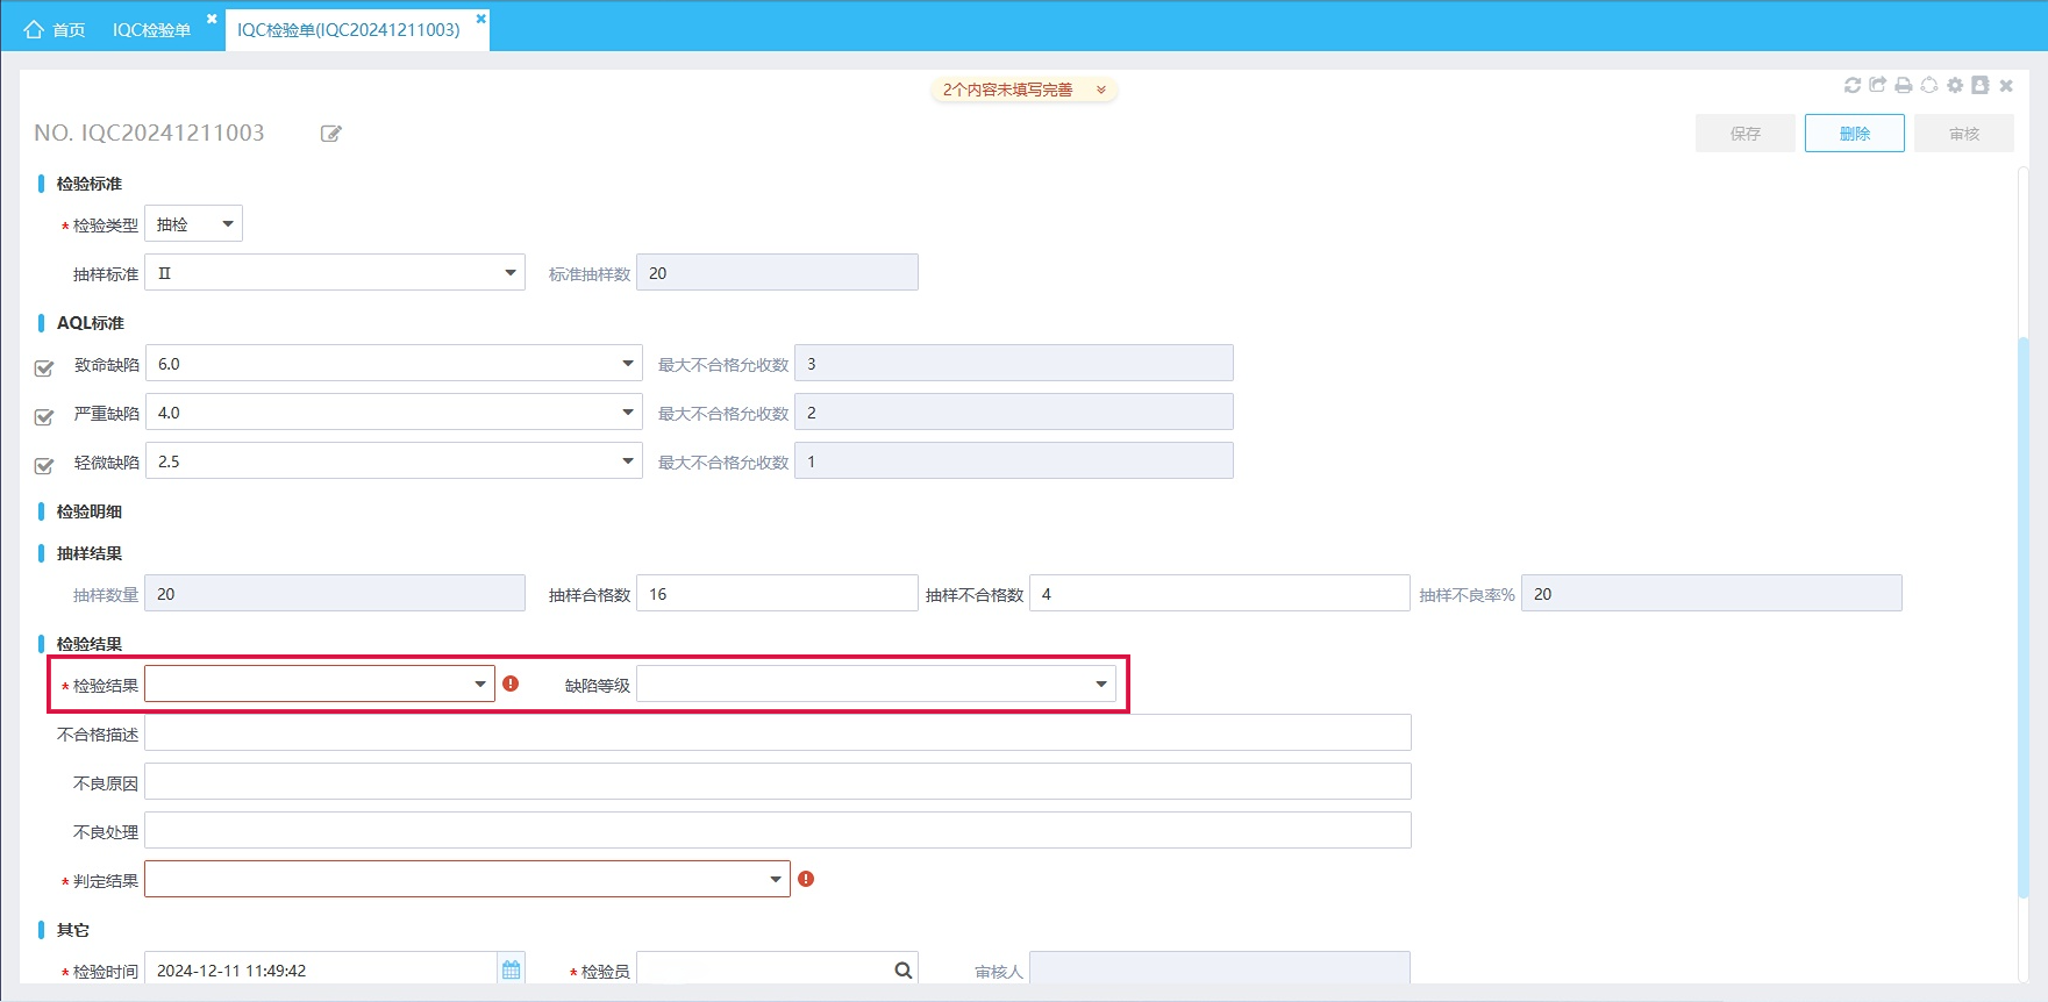Click the 检验时间 date field 2024-12-11 11:49:42
This screenshot has height=1002, width=2048.
click(x=321, y=970)
